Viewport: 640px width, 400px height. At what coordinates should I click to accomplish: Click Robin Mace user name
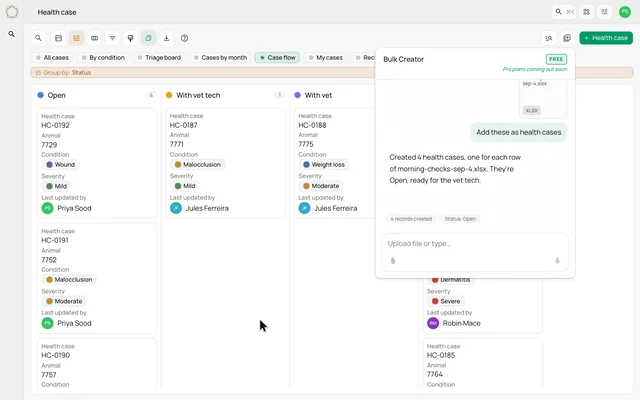click(x=462, y=323)
